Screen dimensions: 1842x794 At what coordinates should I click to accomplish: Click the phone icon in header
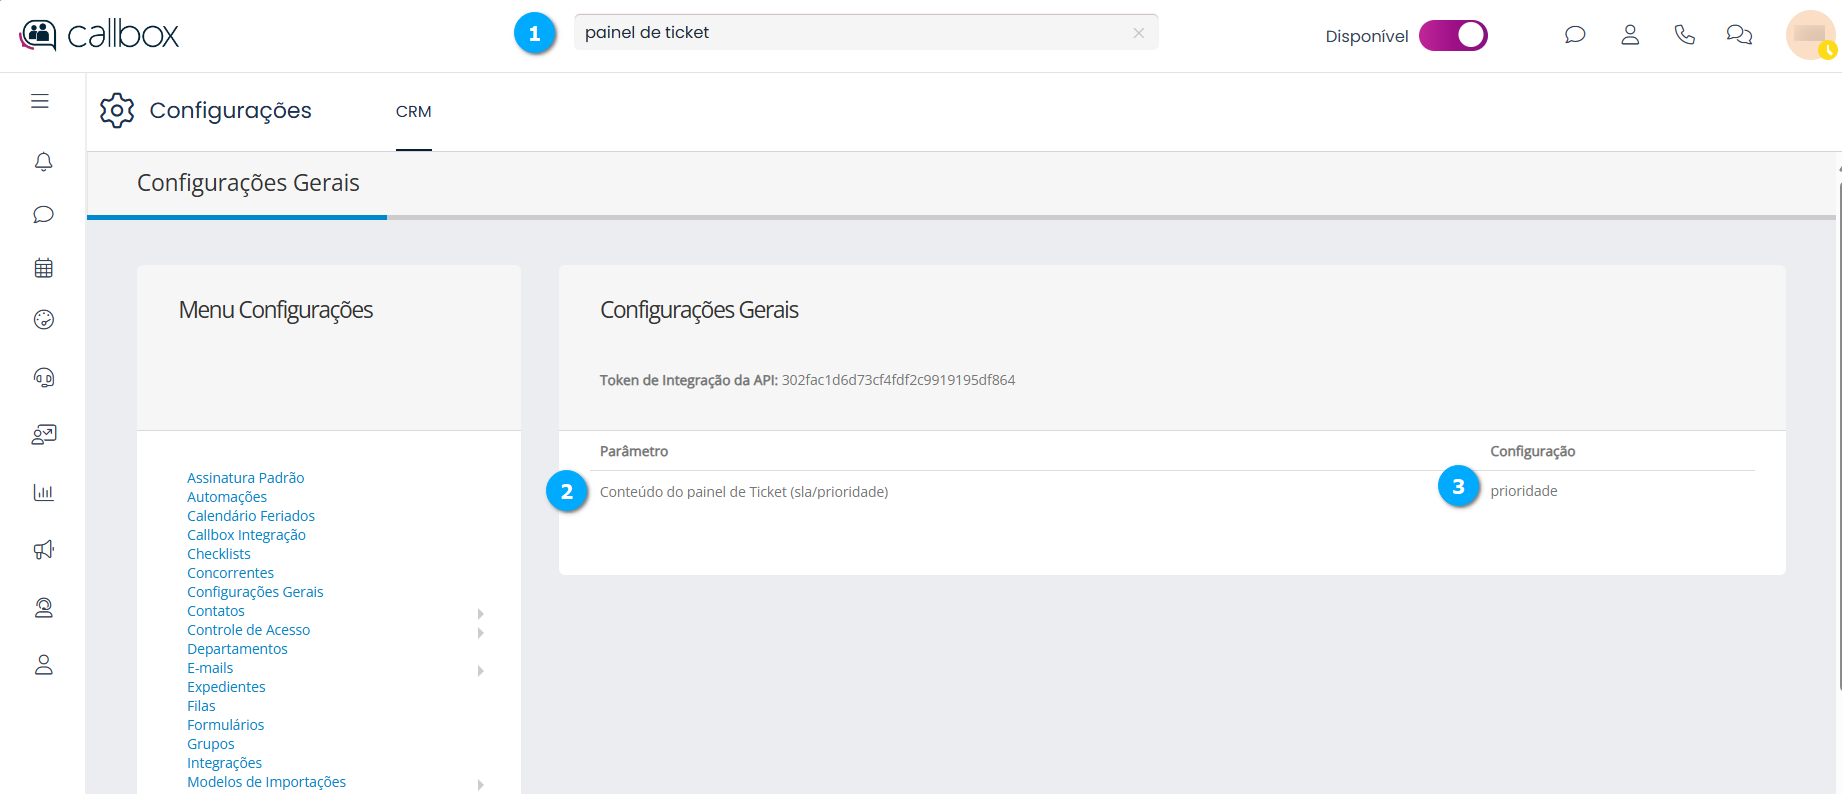point(1685,35)
